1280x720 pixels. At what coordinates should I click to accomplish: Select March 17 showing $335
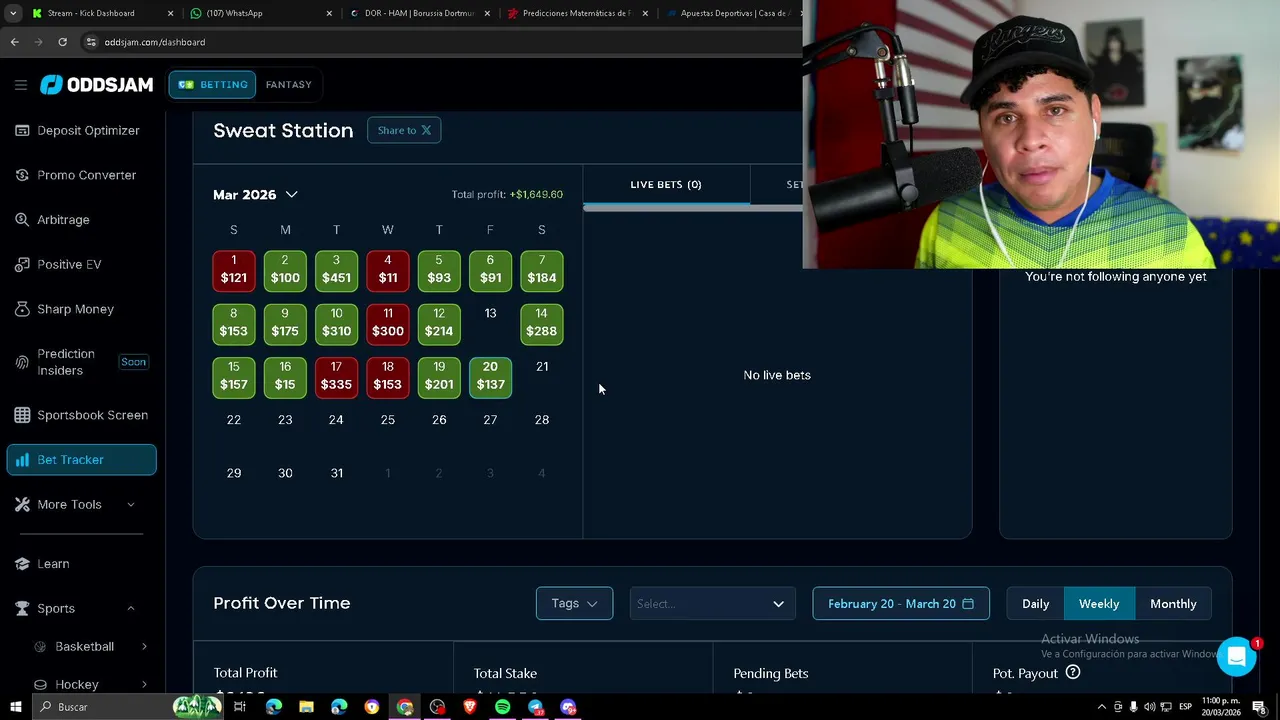point(336,376)
